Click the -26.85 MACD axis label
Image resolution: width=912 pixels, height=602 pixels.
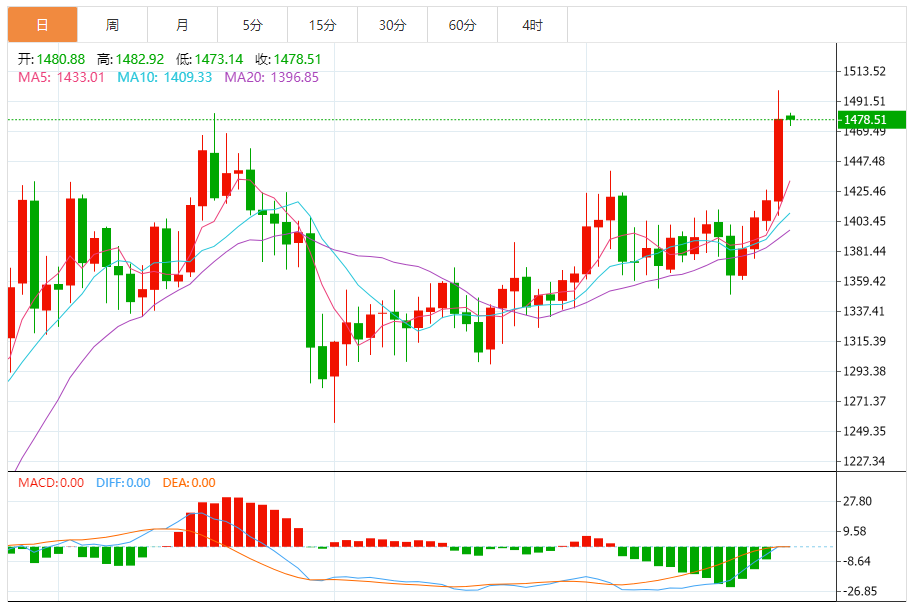click(x=860, y=592)
